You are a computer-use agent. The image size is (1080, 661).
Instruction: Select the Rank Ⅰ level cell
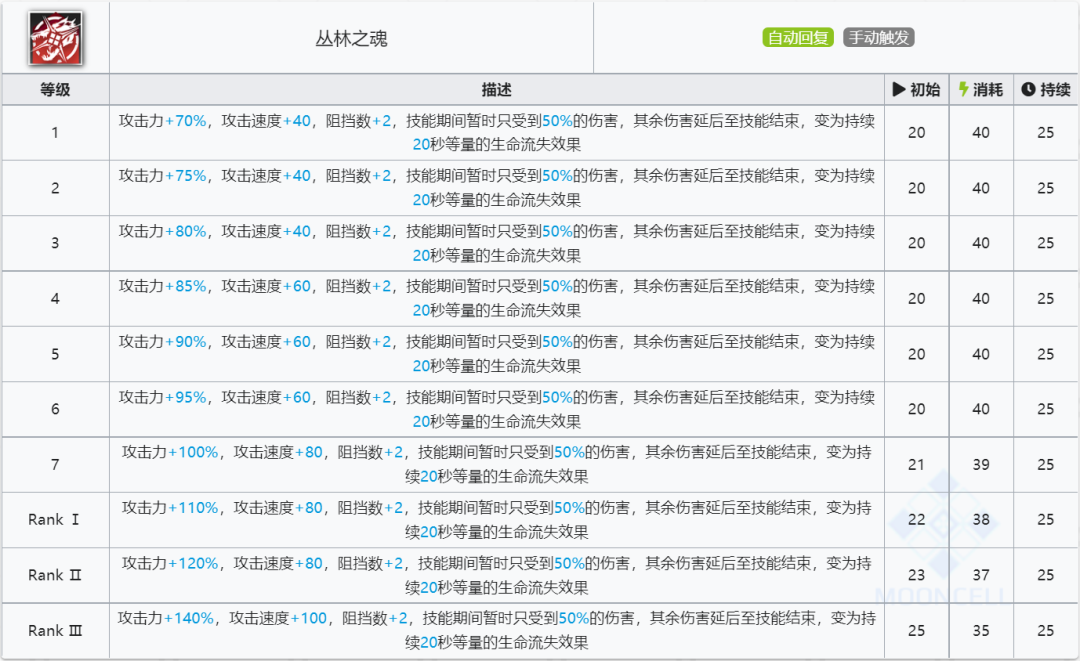click(x=55, y=519)
